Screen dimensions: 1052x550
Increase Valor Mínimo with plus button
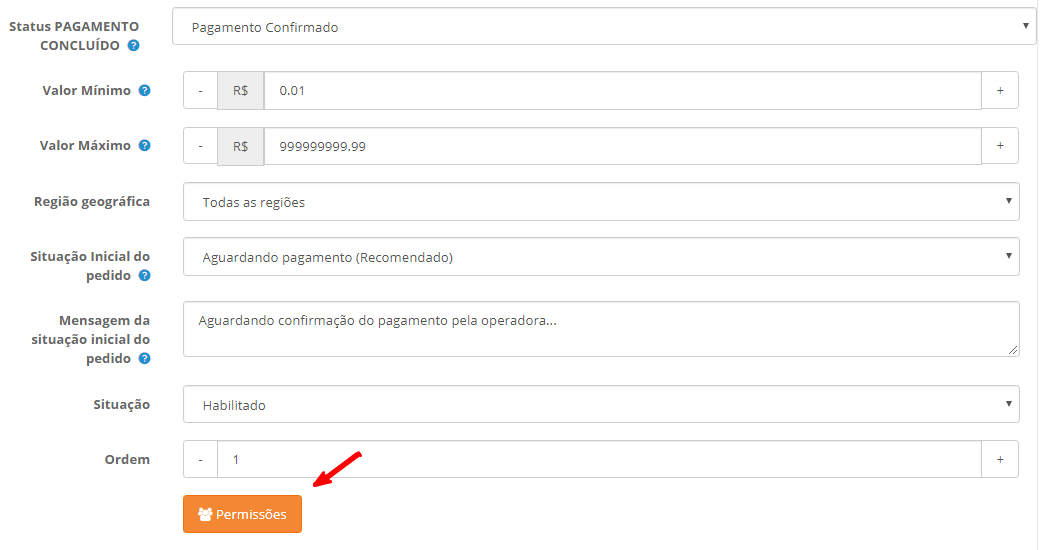(1000, 91)
